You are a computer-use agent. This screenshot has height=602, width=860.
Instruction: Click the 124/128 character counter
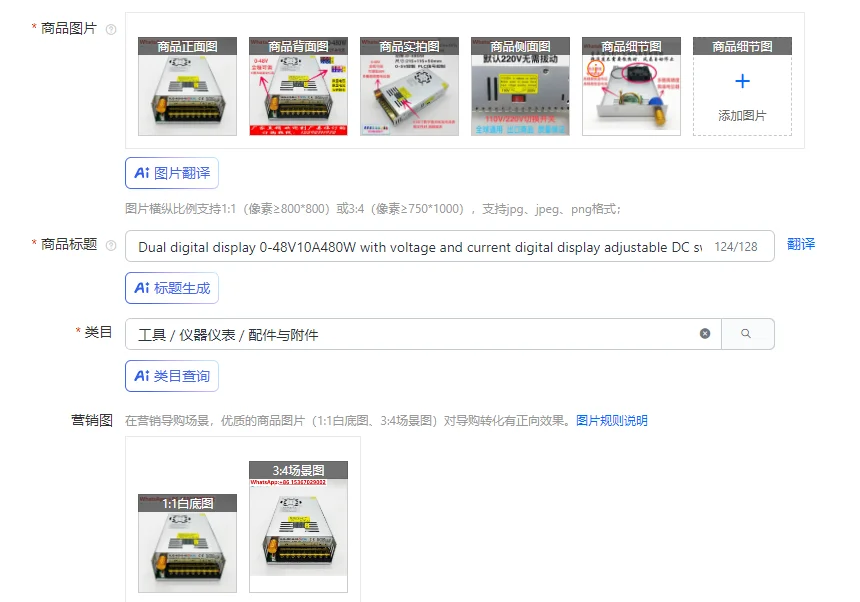point(735,247)
